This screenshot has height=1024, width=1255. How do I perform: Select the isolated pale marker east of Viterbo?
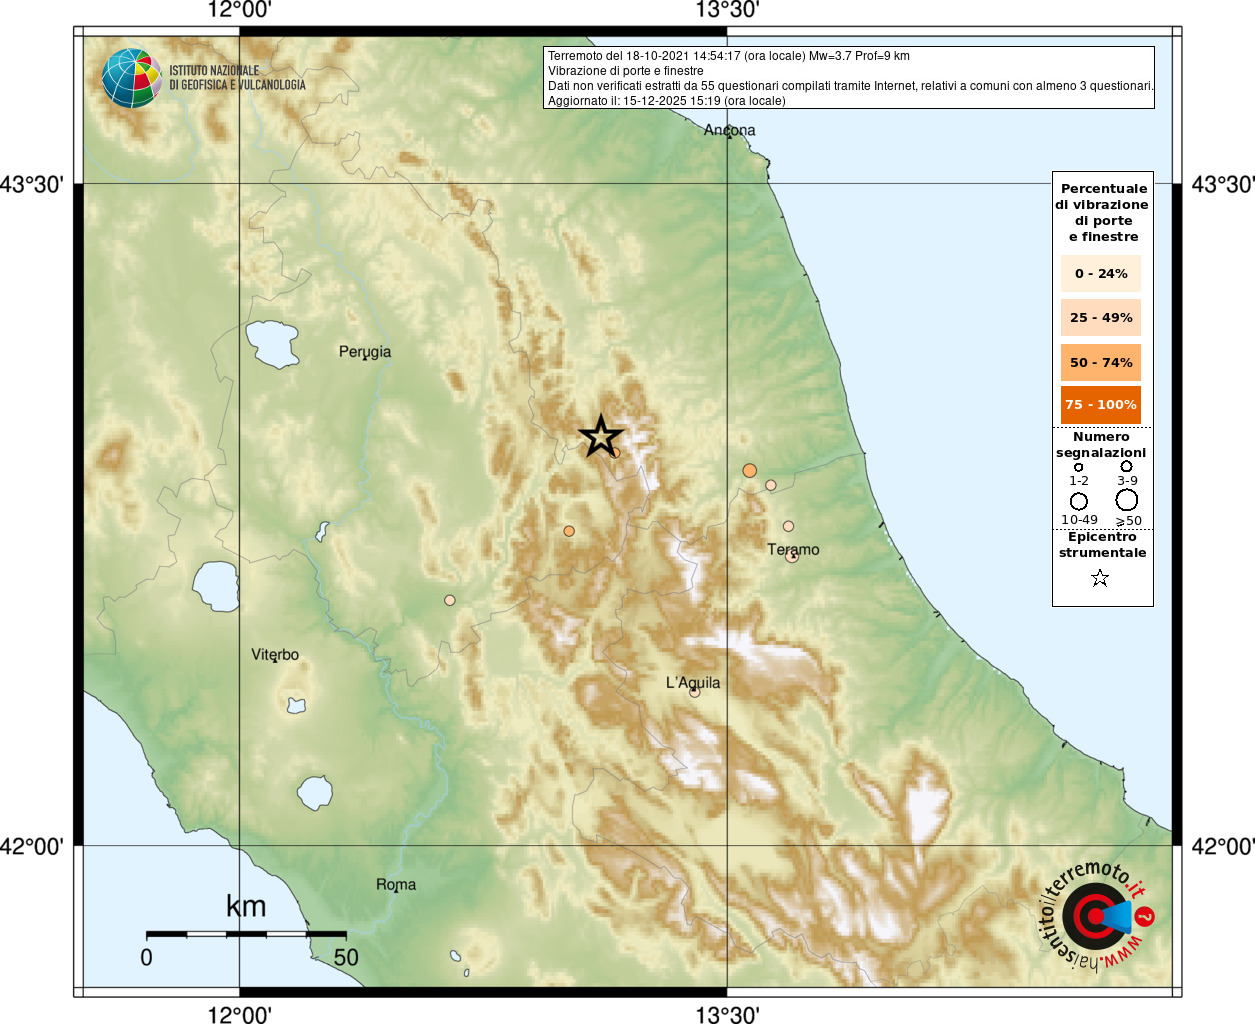point(450,600)
